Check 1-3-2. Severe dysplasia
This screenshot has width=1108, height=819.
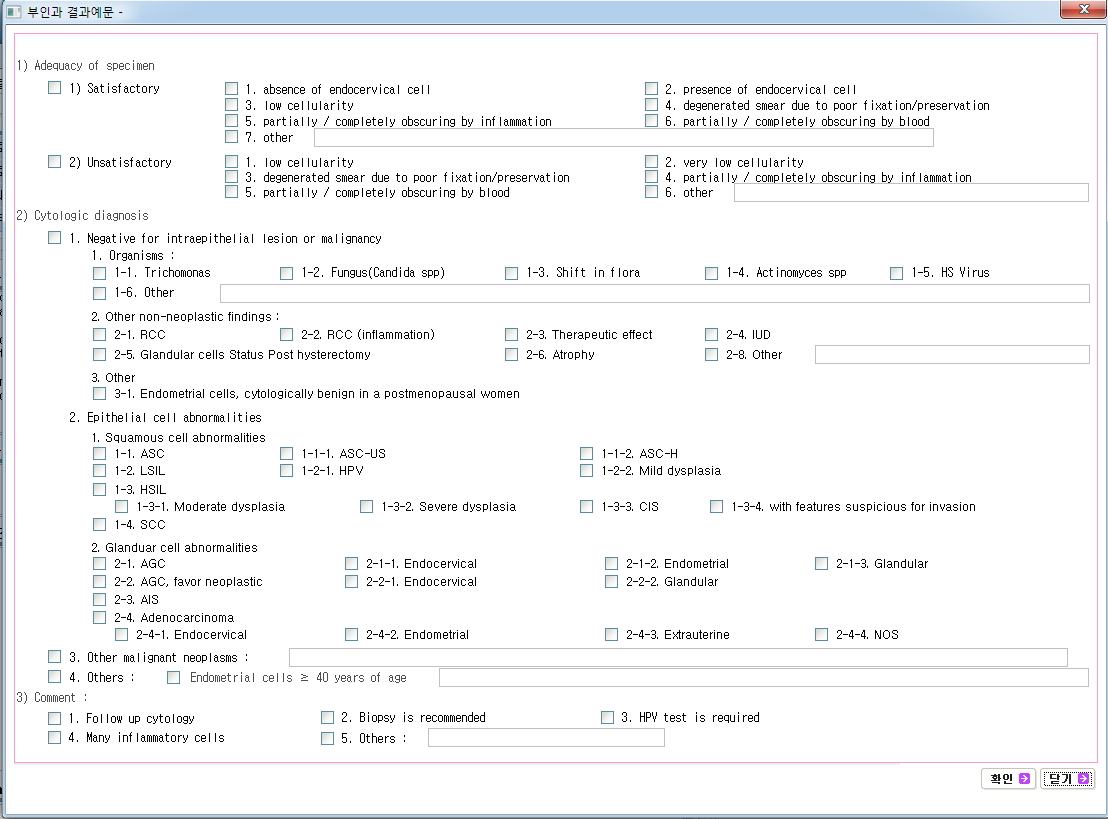tap(367, 507)
